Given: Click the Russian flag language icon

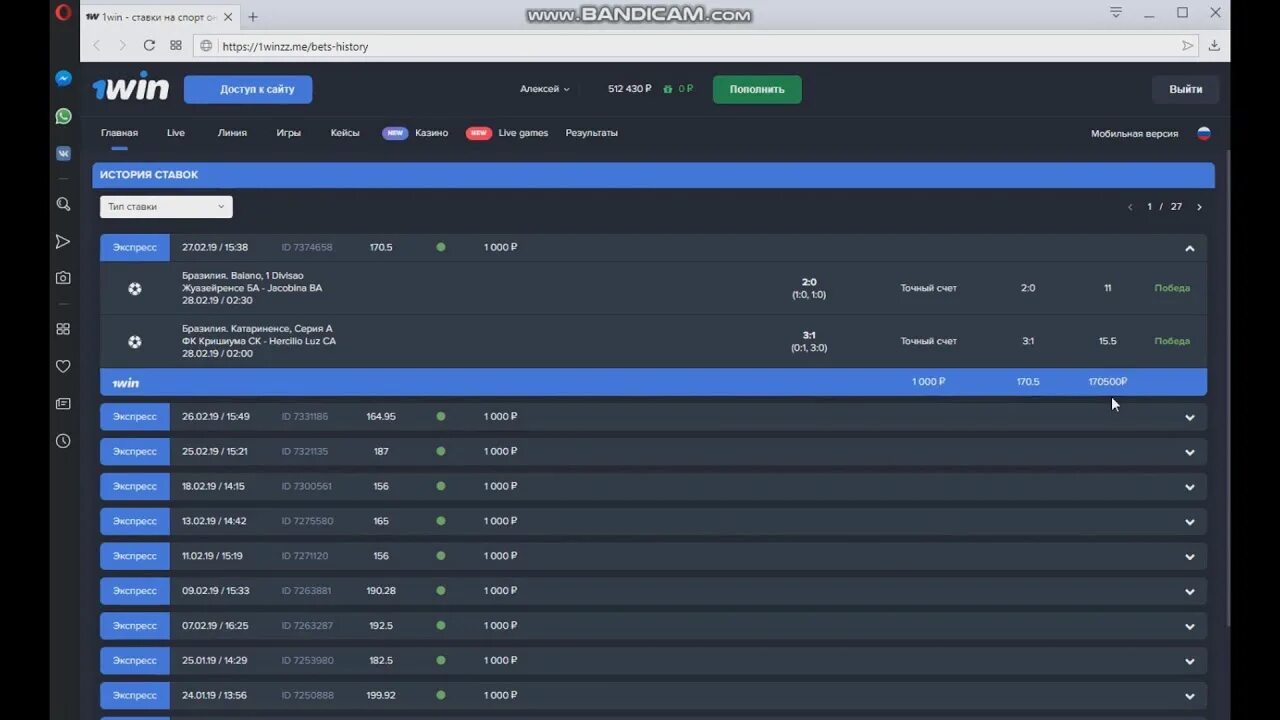Looking at the screenshot, I should [1204, 133].
